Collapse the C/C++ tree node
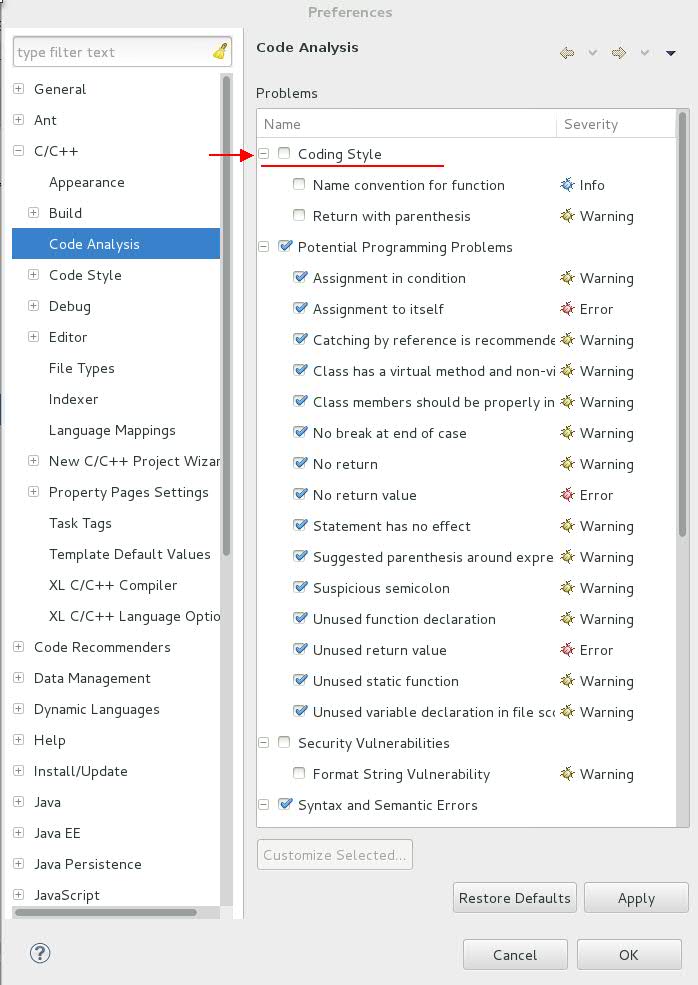The image size is (698, 985). [18, 152]
